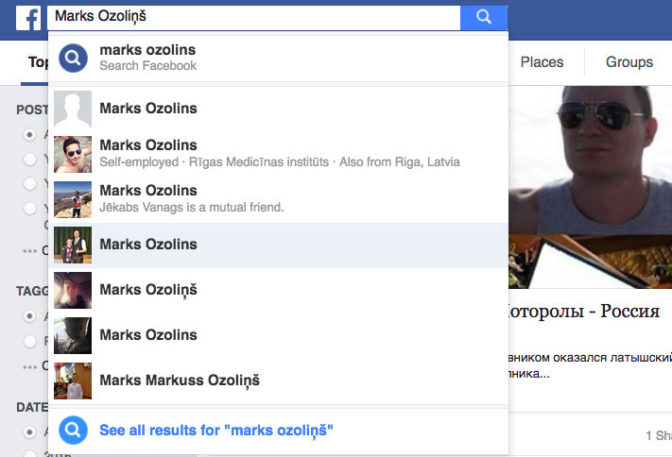Image resolution: width=672 pixels, height=457 pixels.
Task: Click the blue search magnifier button
Action: point(484,18)
